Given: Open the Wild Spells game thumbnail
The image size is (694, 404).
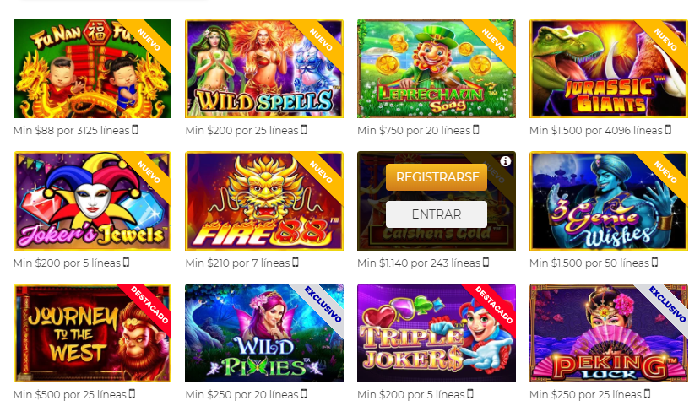Looking at the screenshot, I should 264,69.
